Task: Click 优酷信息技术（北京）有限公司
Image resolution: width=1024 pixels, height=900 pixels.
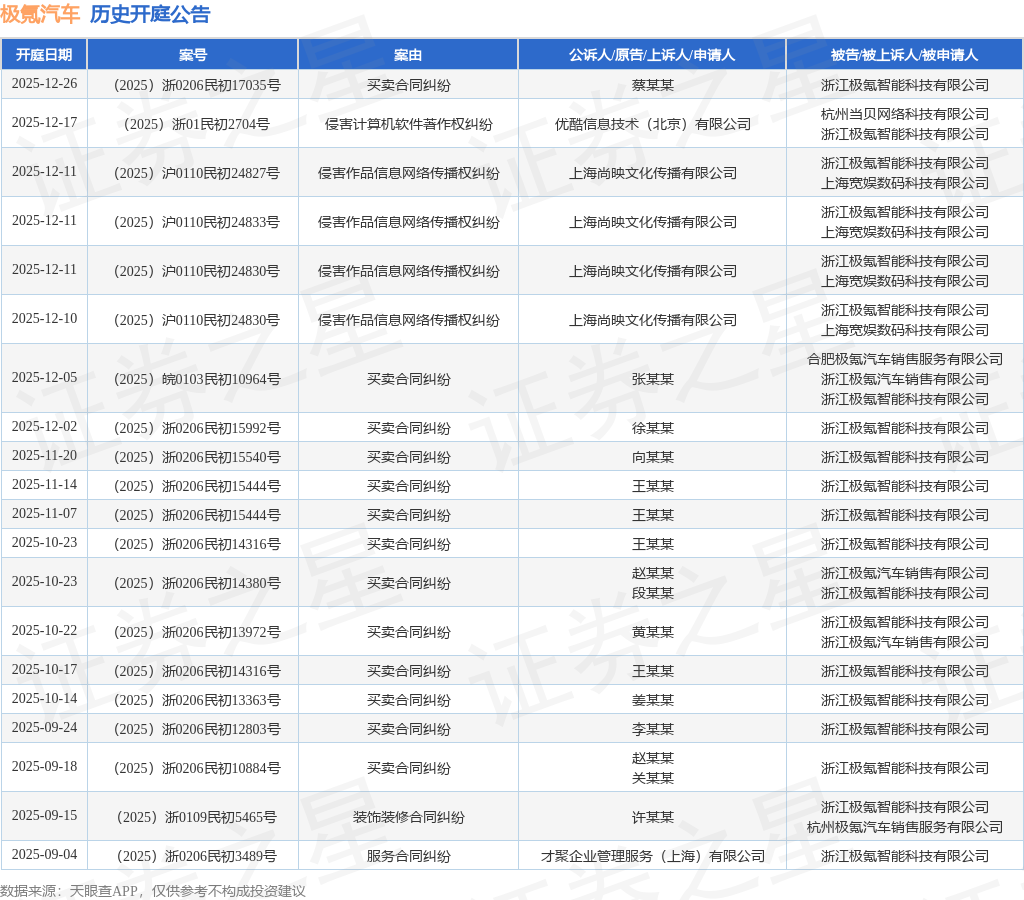Action: [x=652, y=124]
